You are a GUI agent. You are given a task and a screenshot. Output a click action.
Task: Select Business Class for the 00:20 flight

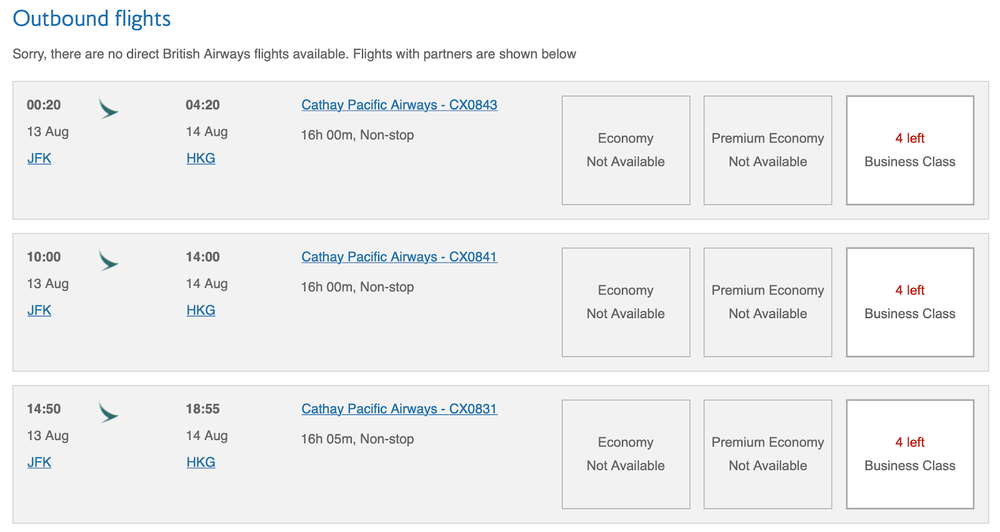tap(910, 150)
